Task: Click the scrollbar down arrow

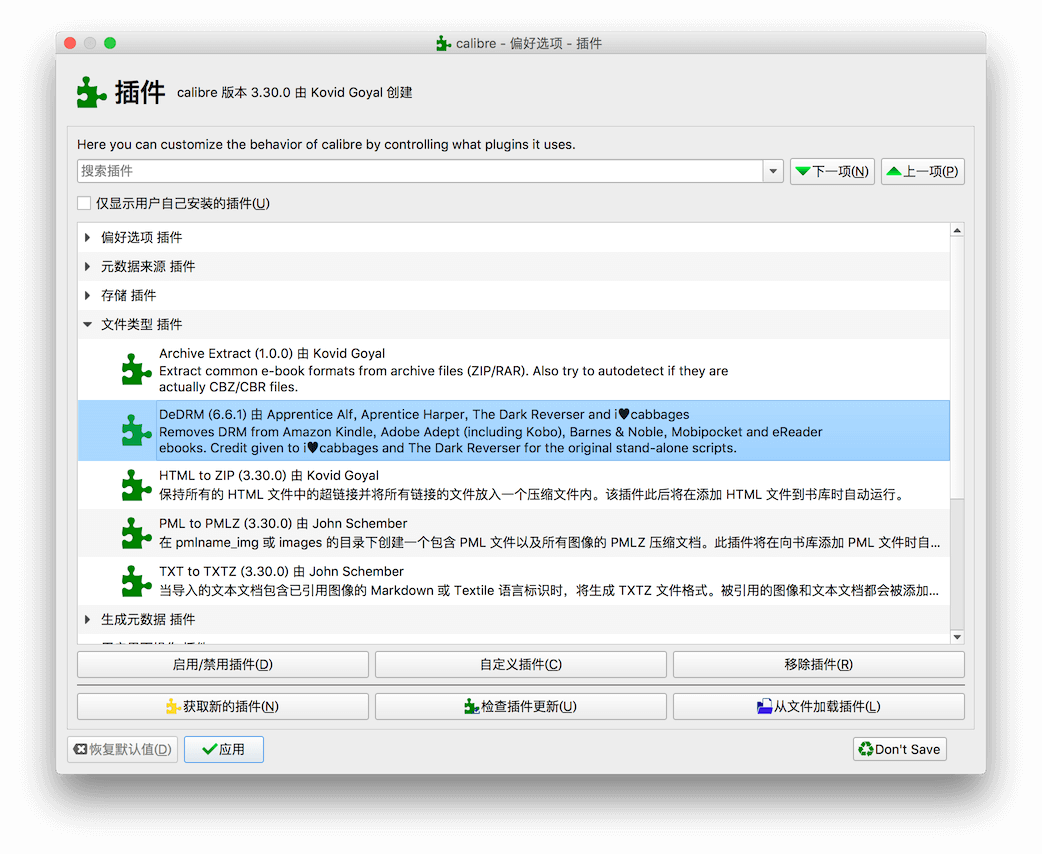Action: pyautogui.click(x=957, y=637)
